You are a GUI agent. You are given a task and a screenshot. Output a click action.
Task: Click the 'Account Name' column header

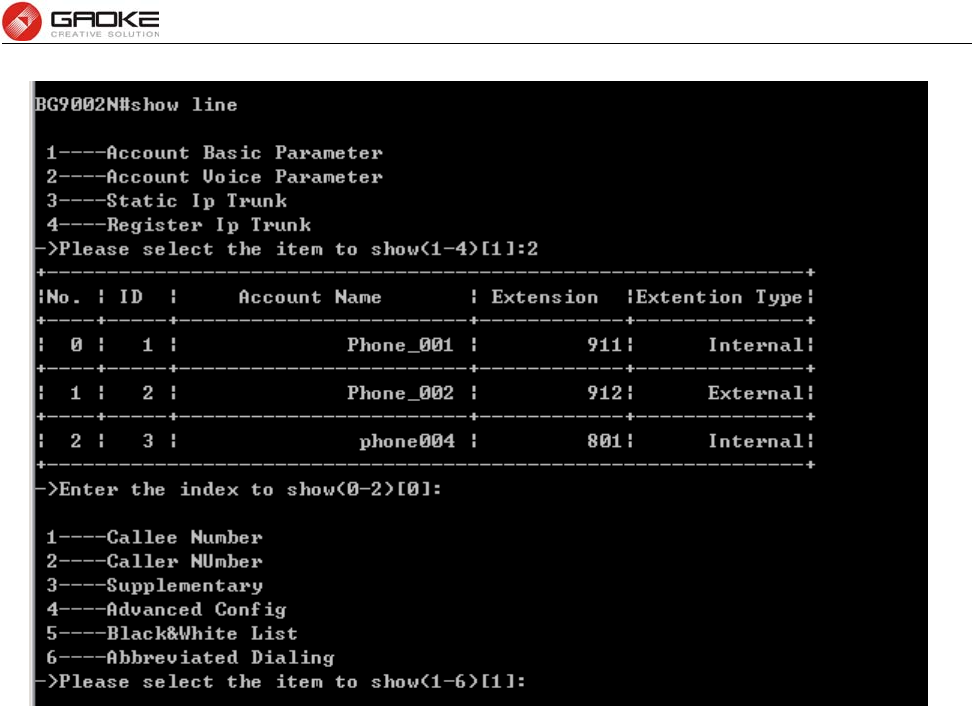pyautogui.click(x=310, y=297)
